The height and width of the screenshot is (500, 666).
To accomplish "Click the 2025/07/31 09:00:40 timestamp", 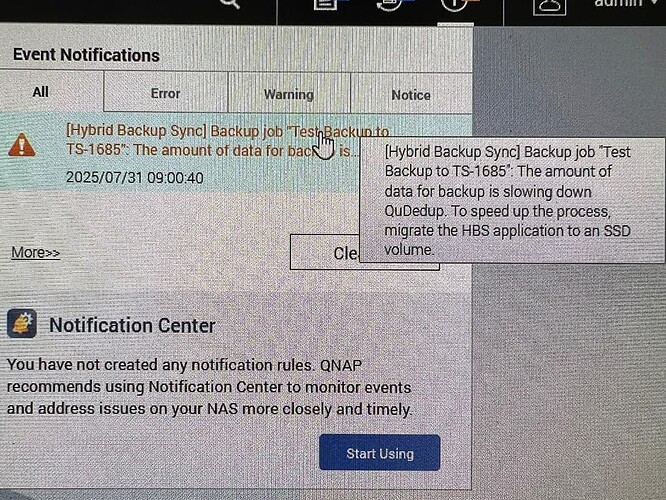I will 135,178.
